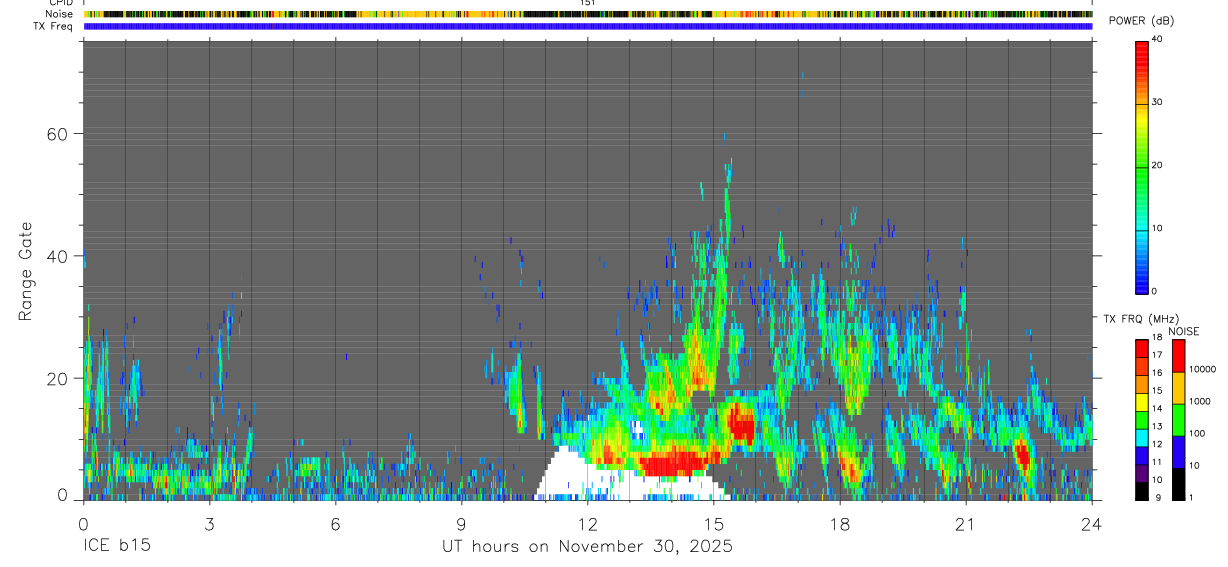Select the 151 CPID value label

coord(588,3)
